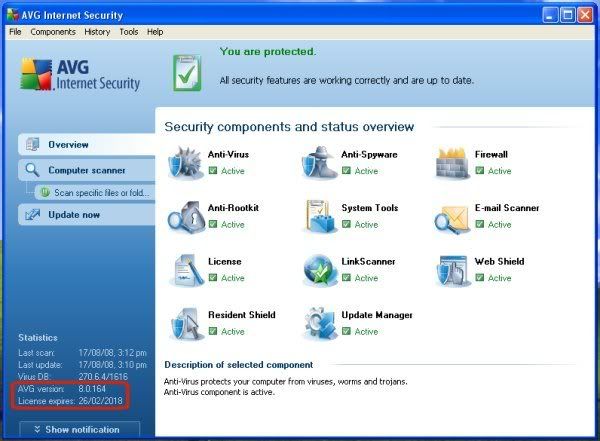Select the System Tools label
Image resolution: width=600 pixels, height=441 pixels.
tap(370, 208)
